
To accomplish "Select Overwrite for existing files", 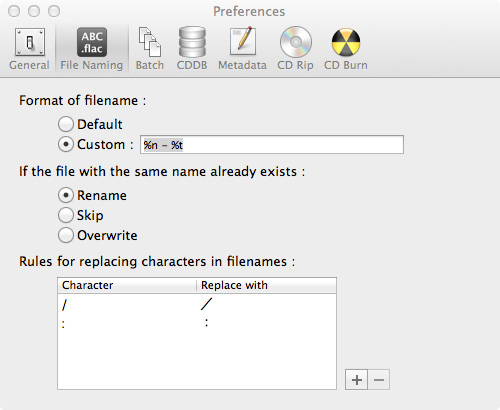I will tap(66, 235).
